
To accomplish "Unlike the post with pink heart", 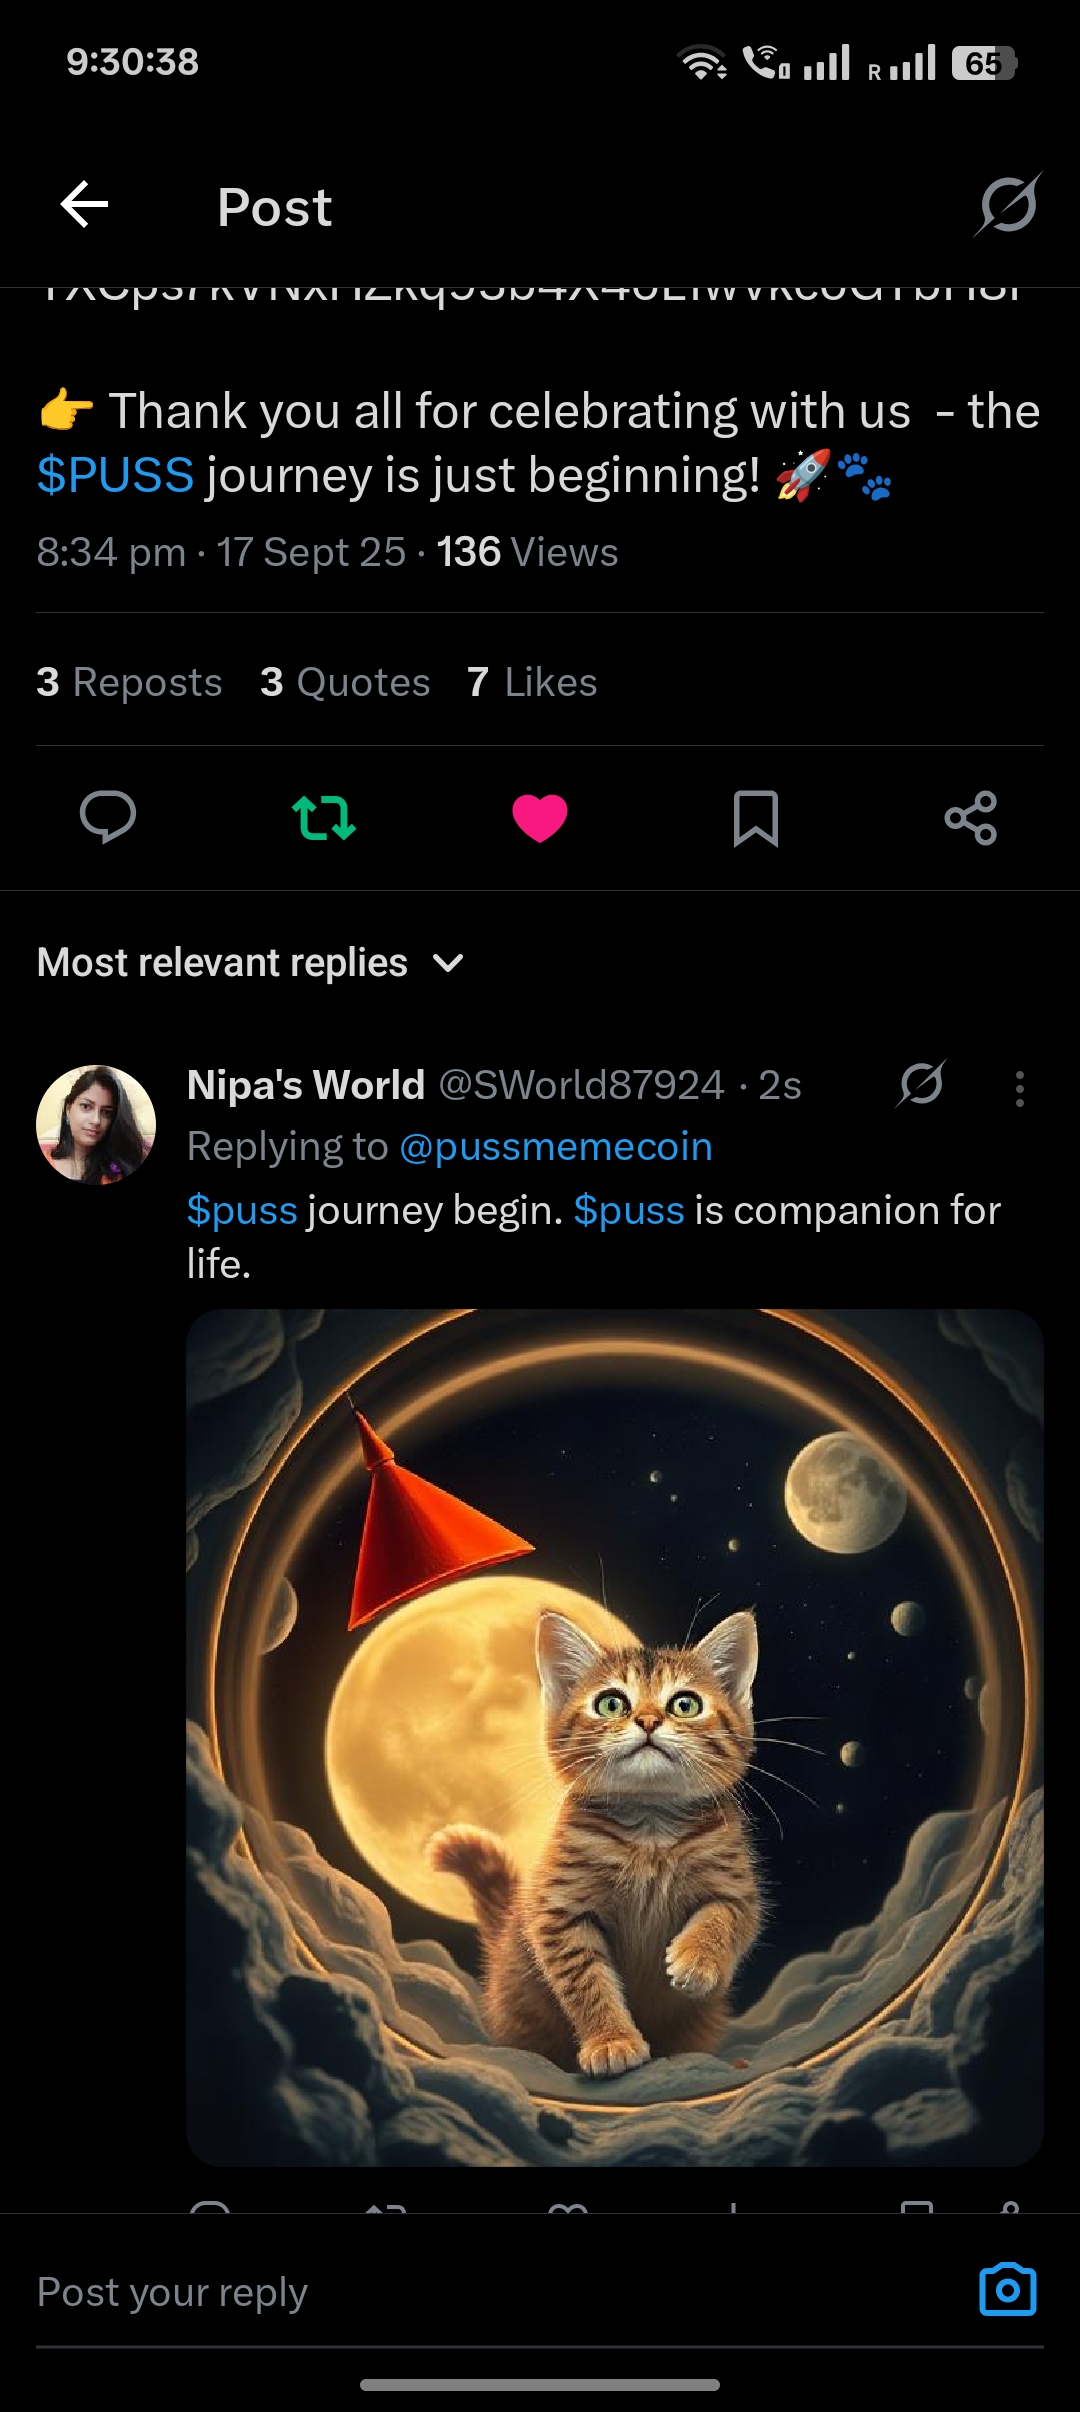I will click(540, 817).
